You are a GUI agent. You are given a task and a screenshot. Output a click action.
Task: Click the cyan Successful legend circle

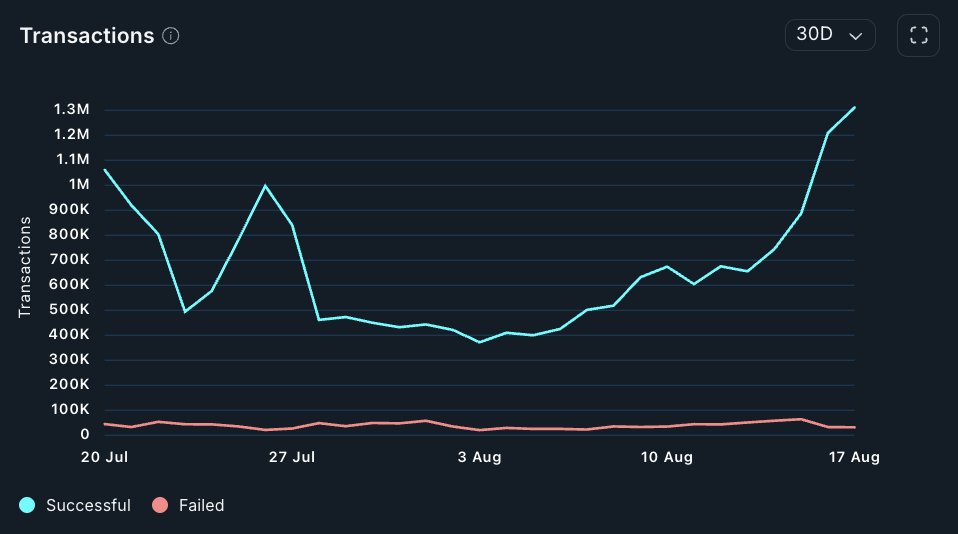pyautogui.click(x=28, y=505)
